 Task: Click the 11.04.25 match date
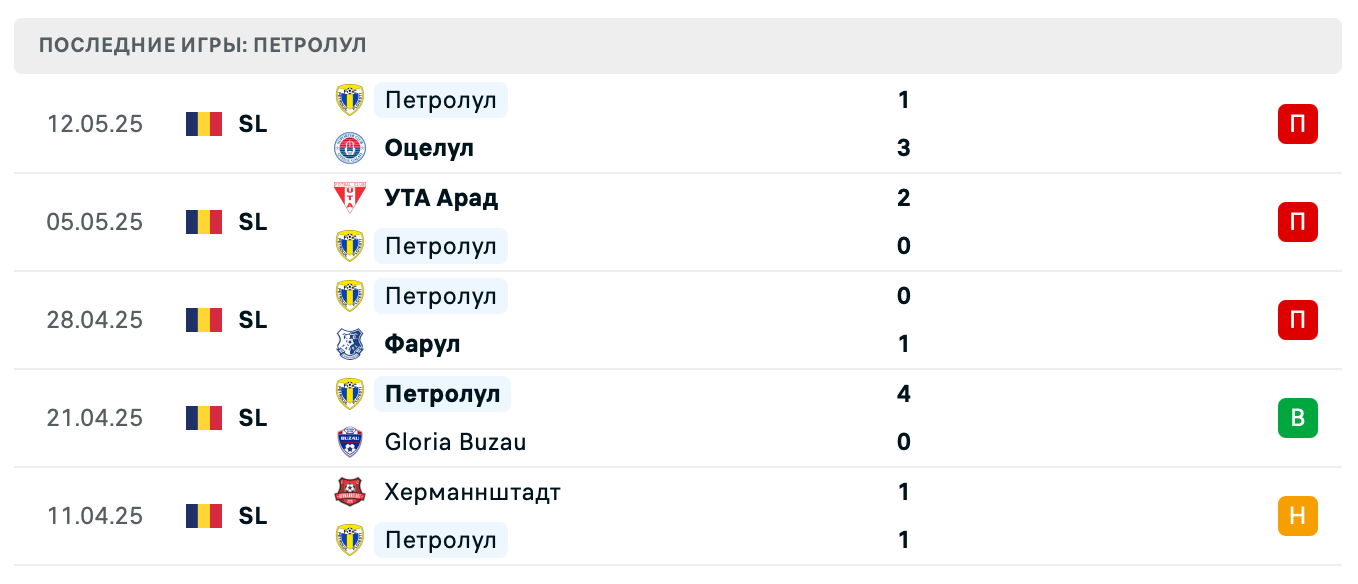point(95,516)
